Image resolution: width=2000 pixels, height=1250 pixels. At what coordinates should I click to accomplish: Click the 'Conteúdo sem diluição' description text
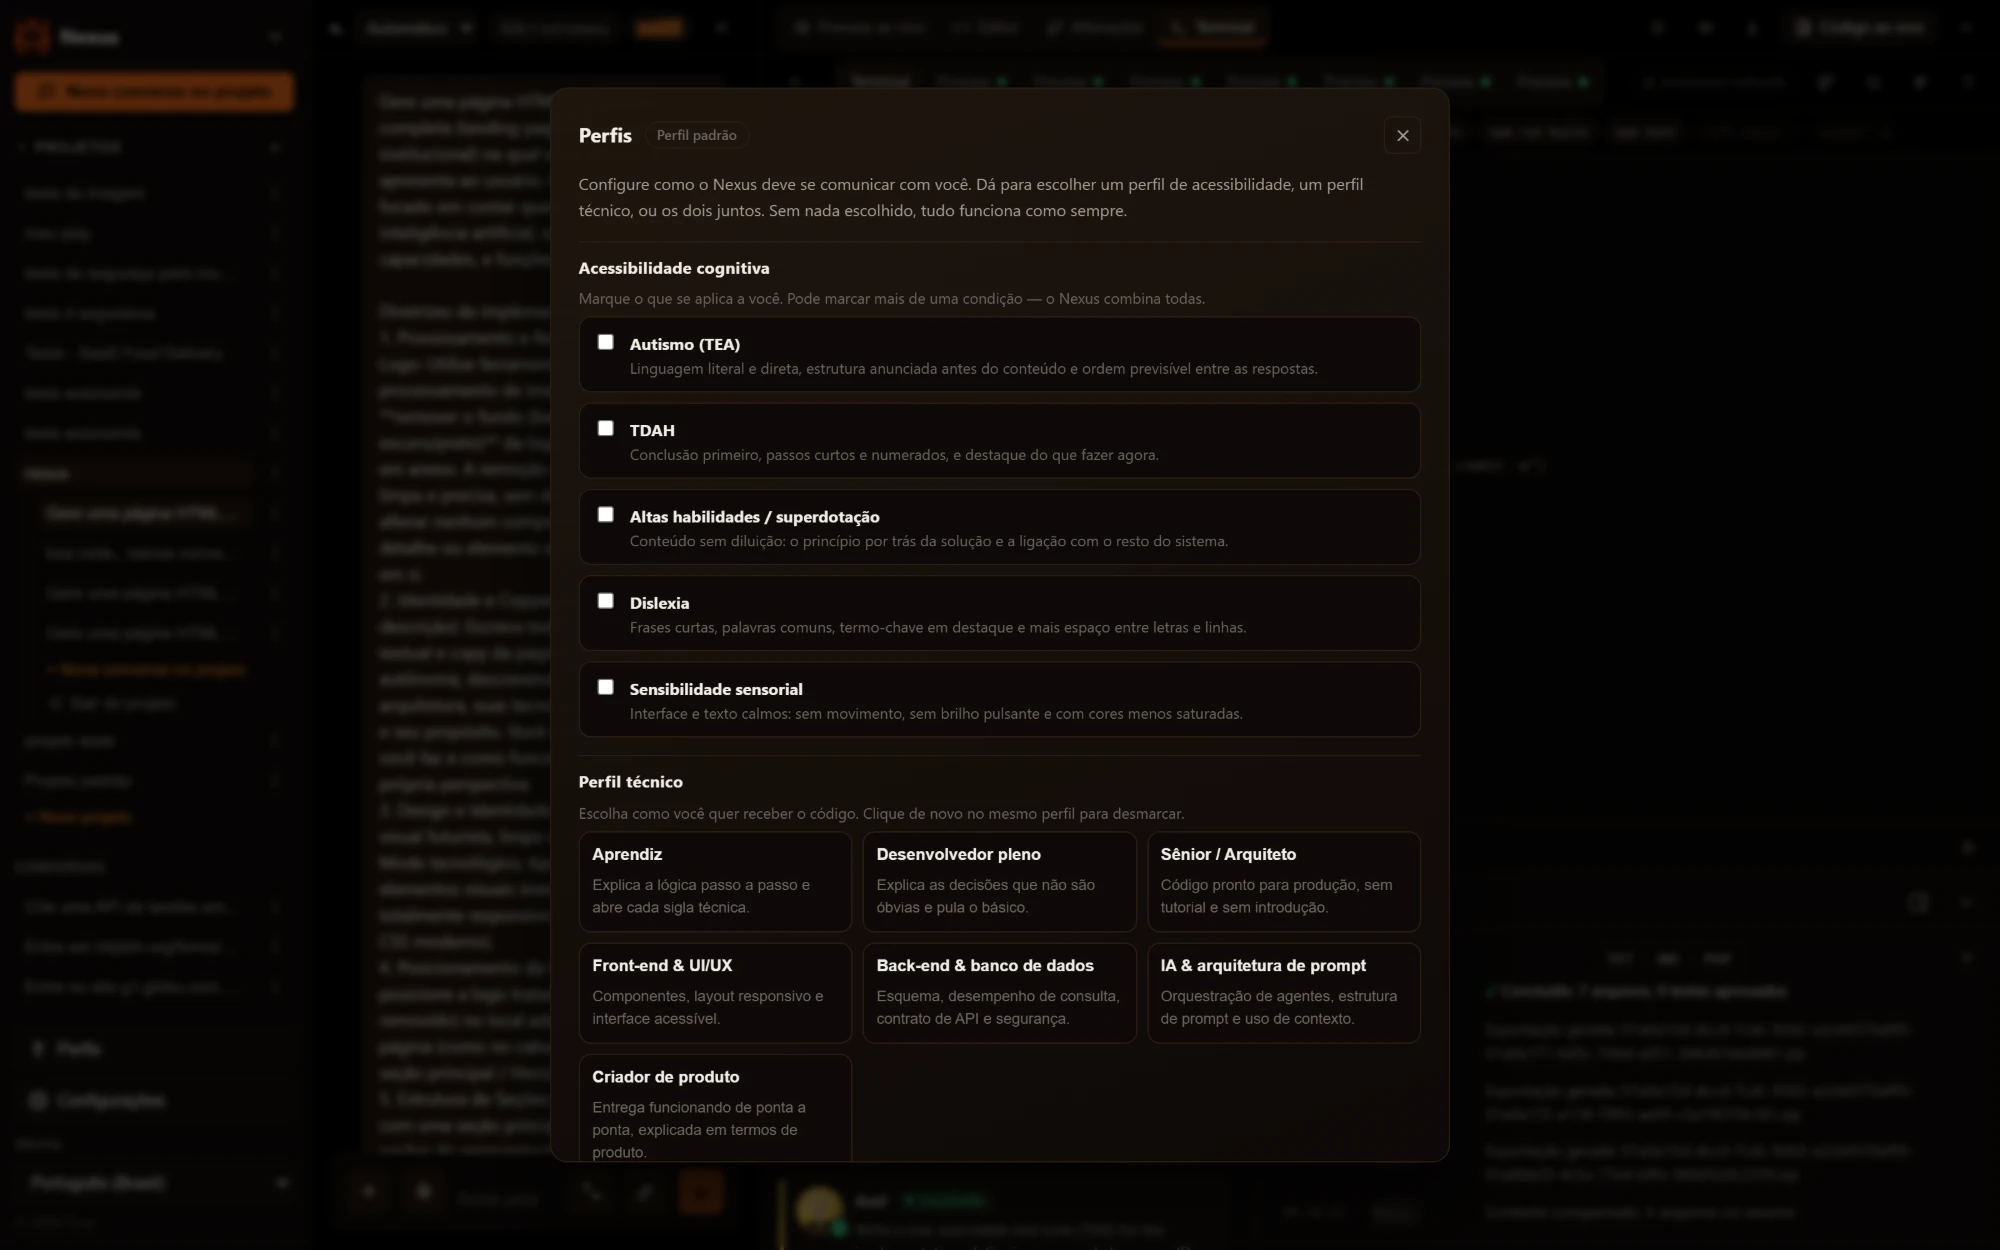pyautogui.click(x=928, y=541)
